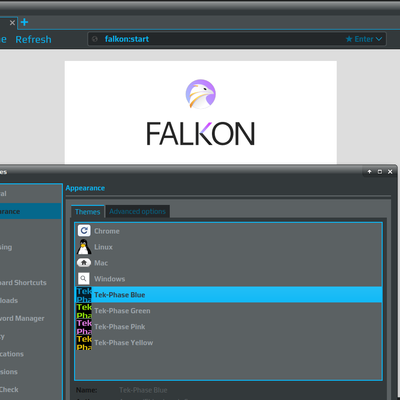Click the site info icon in address bar
The width and height of the screenshot is (400, 400).
point(95,39)
